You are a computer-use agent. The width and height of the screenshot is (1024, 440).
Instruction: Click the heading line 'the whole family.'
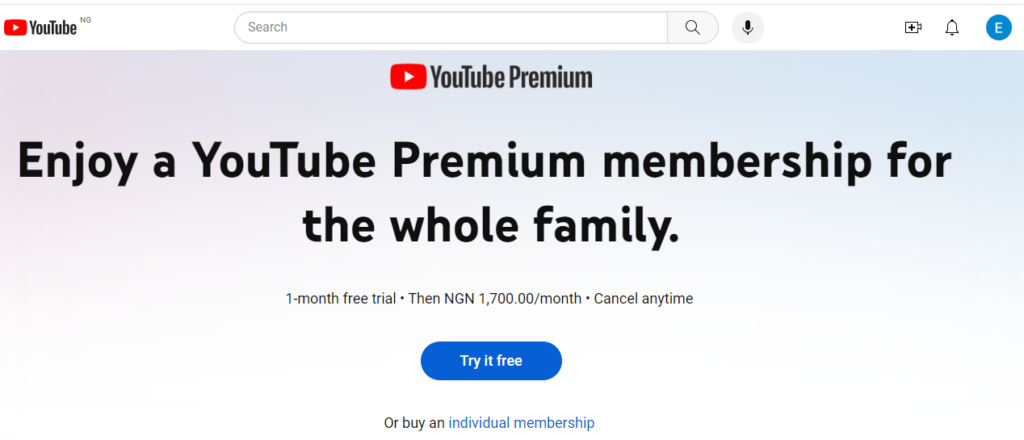(490, 224)
